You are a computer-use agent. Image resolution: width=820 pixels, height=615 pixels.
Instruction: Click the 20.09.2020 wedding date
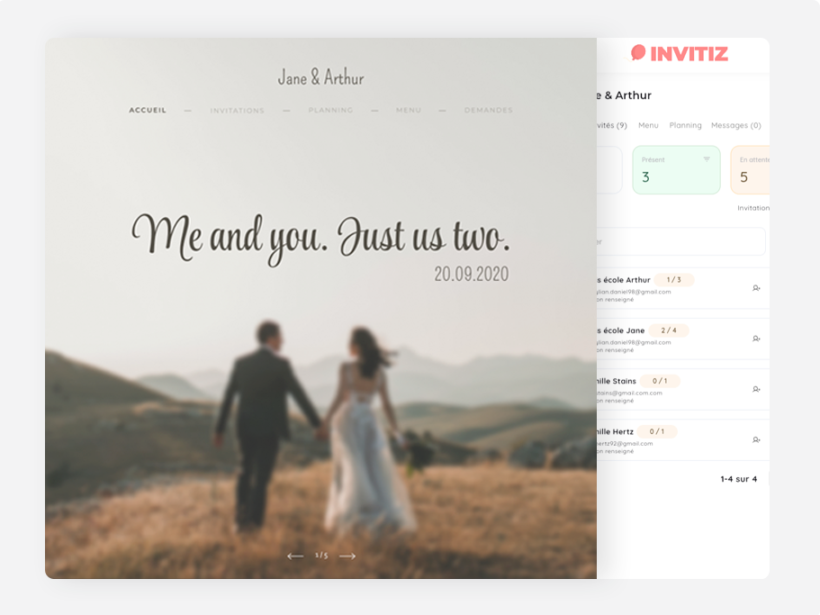pyautogui.click(x=471, y=274)
